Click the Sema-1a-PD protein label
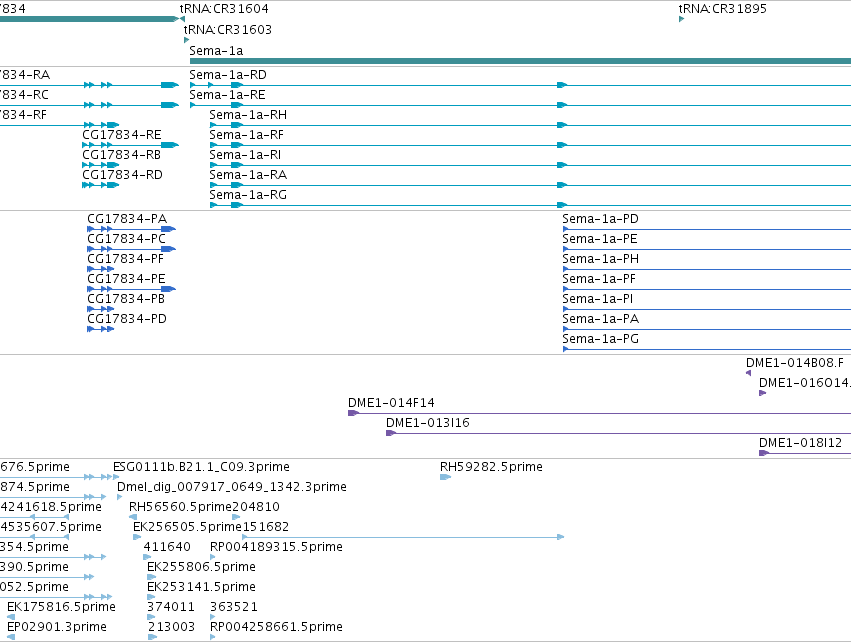 600,219
